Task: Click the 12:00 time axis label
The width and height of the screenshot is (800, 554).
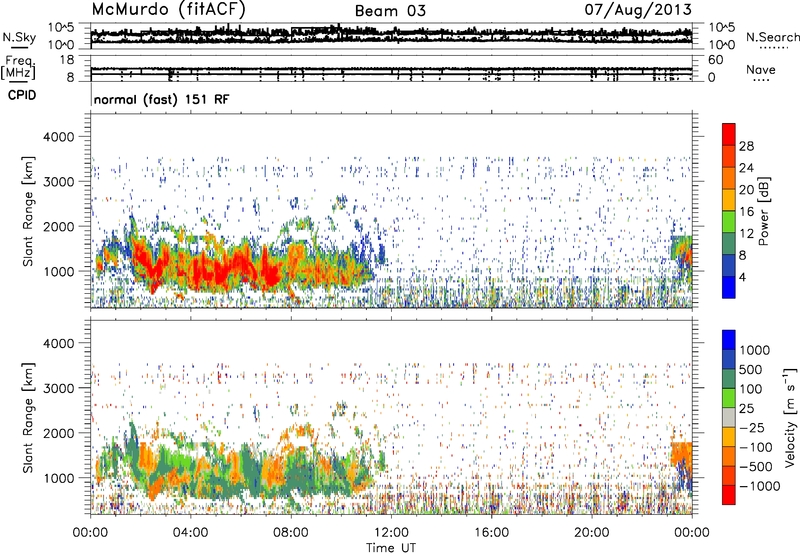Action: (391, 533)
